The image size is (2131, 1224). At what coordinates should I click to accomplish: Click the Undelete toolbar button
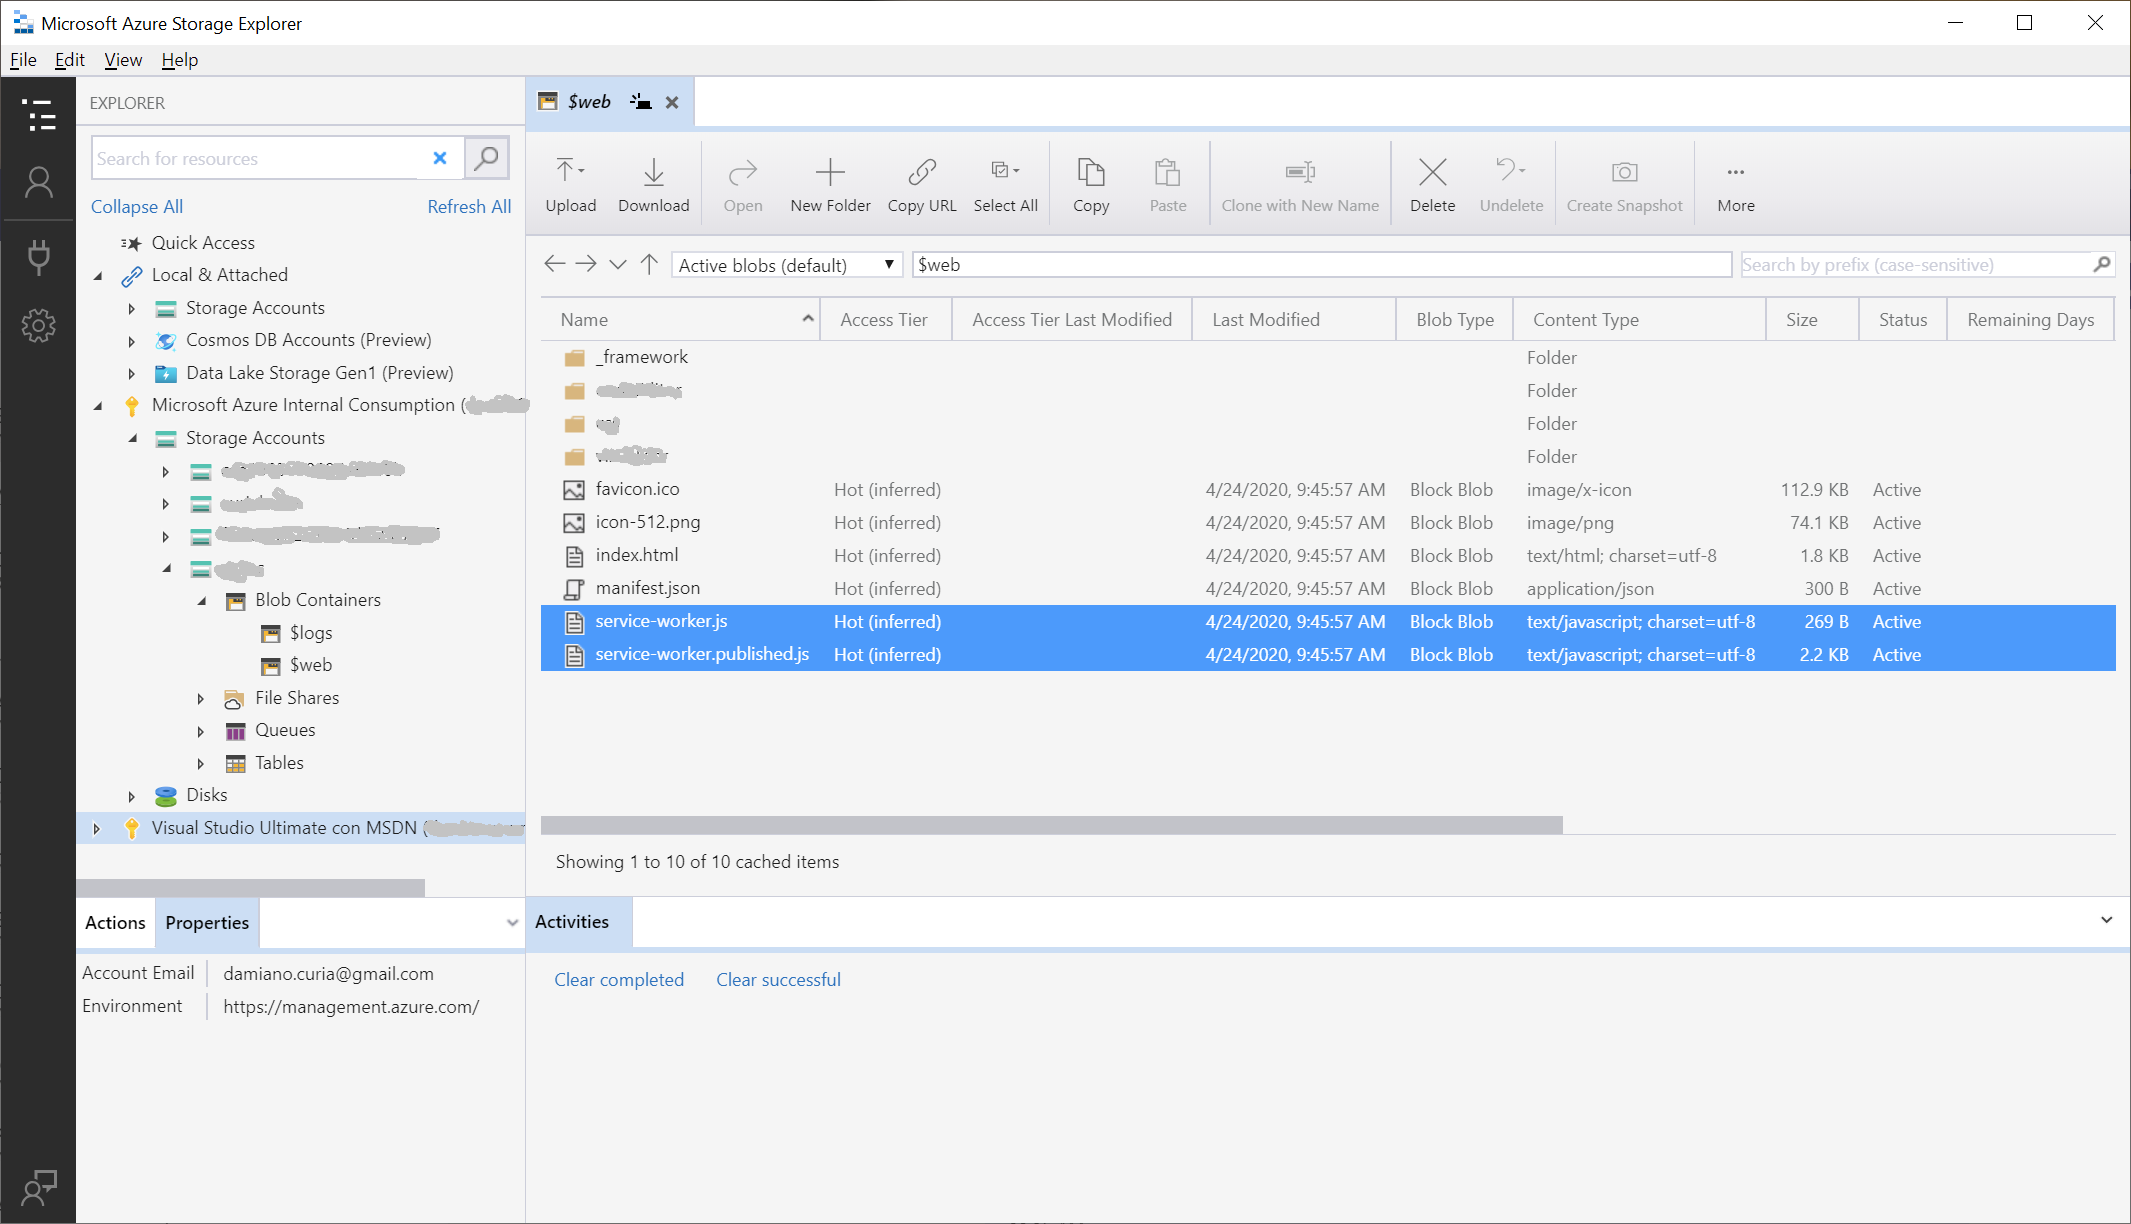tap(1511, 185)
